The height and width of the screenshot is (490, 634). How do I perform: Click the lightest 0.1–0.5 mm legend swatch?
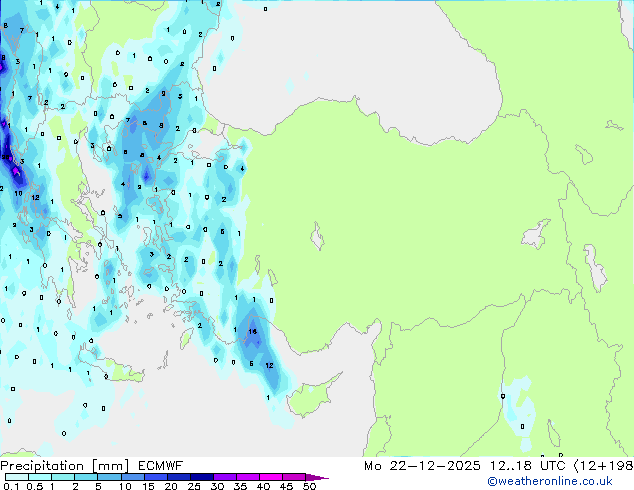[17, 477]
